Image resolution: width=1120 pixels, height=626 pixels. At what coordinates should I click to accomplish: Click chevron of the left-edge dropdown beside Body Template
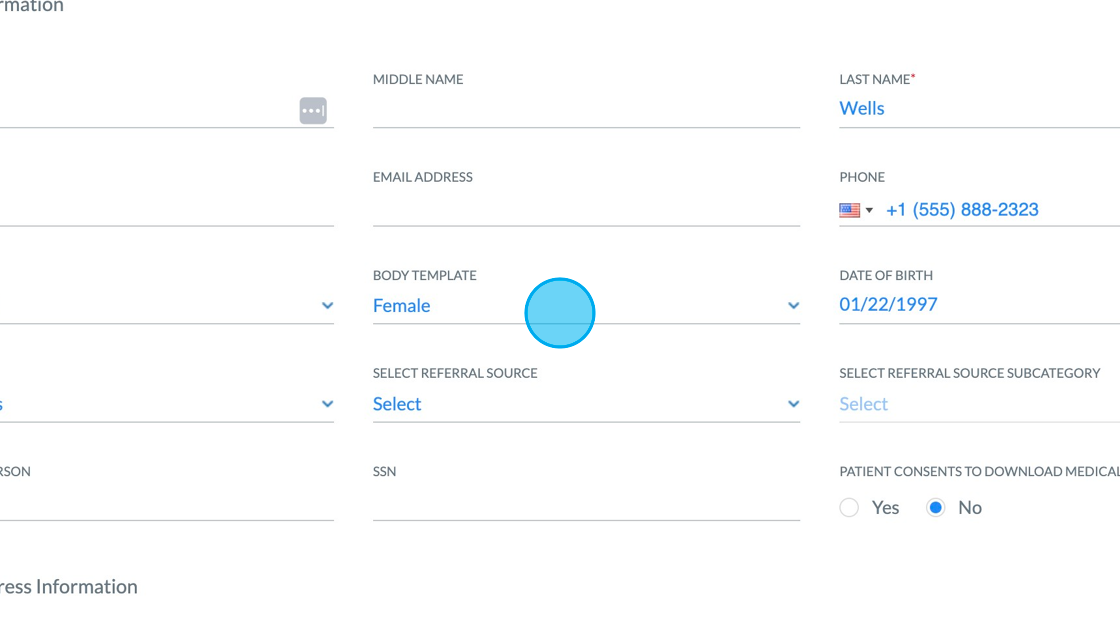[327, 306]
